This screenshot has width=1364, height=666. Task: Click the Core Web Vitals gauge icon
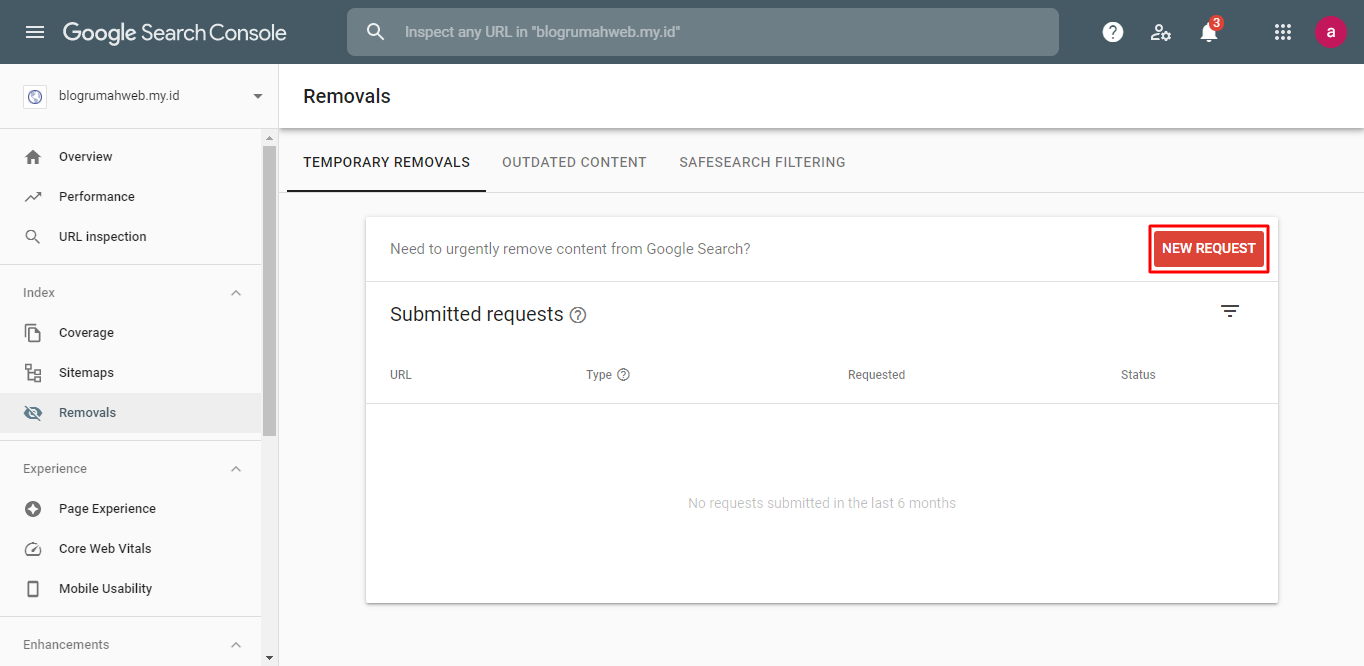(x=33, y=549)
